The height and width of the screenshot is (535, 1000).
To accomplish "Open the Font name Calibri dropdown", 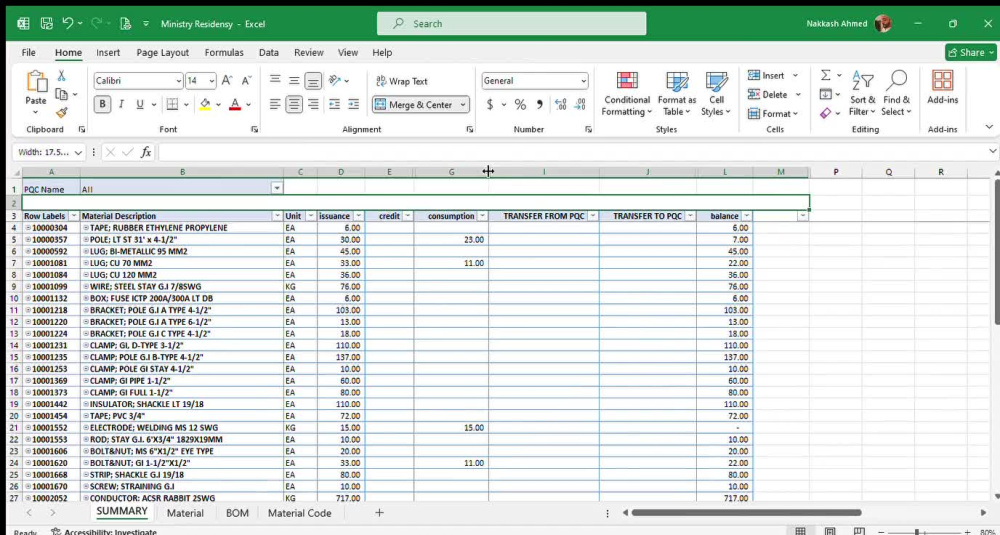I will (x=179, y=81).
